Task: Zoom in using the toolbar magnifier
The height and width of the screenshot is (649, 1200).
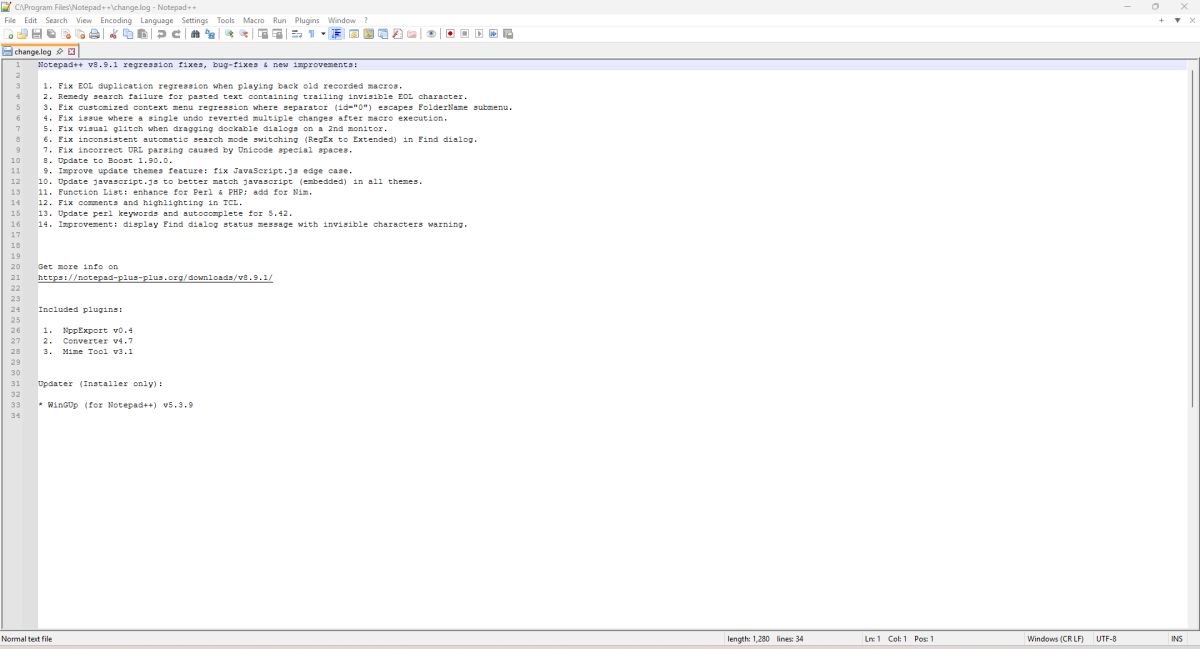Action: (229, 33)
